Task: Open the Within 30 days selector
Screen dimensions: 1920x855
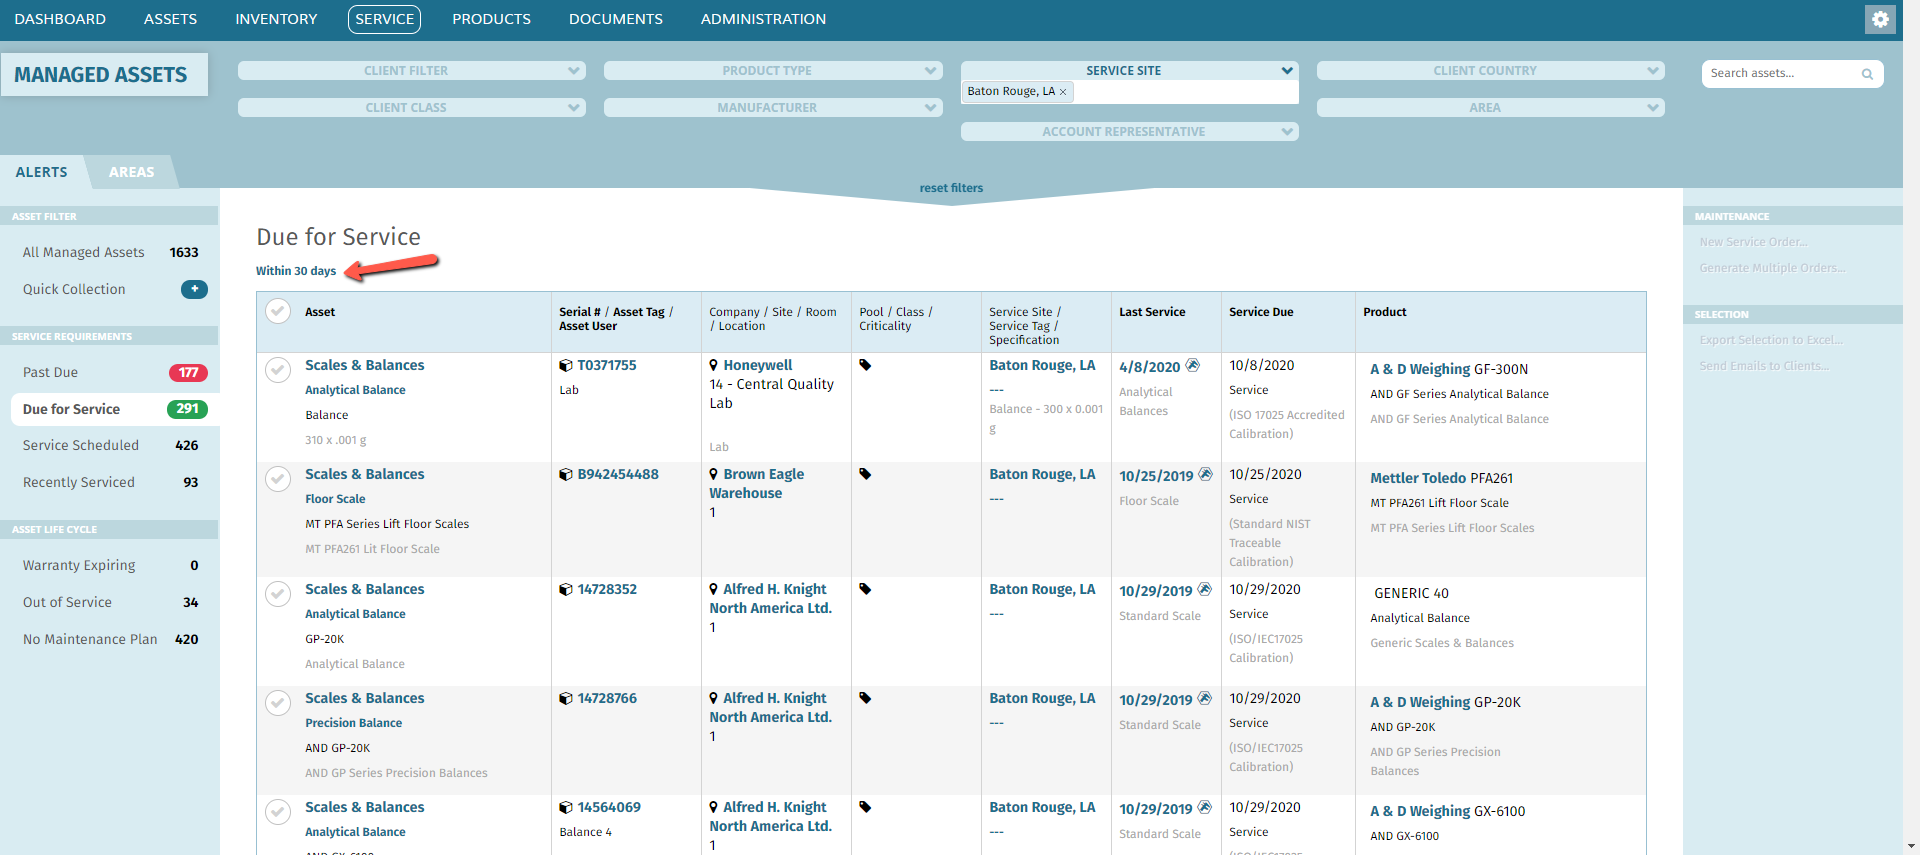Action: coord(296,271)
